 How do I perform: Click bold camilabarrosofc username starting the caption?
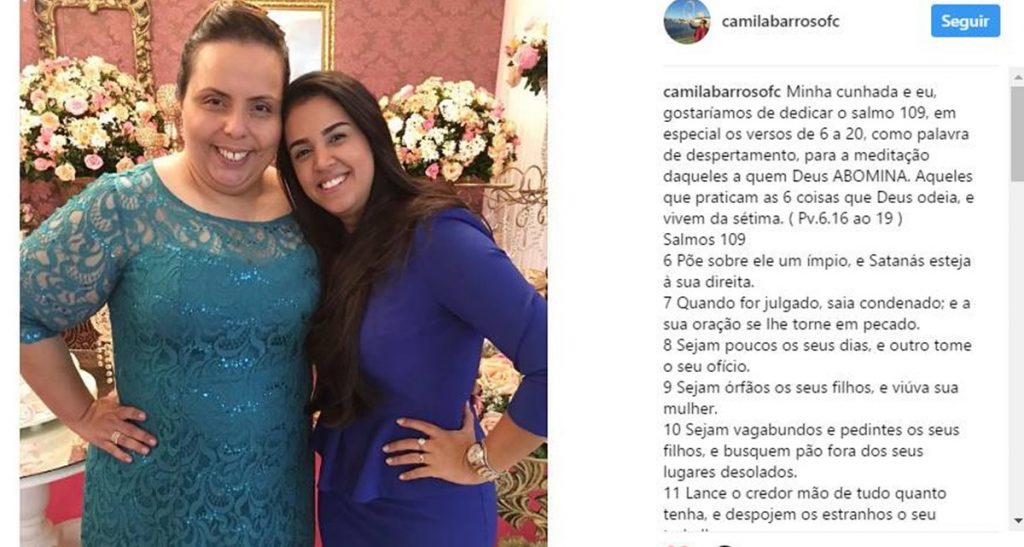point(722,92)
